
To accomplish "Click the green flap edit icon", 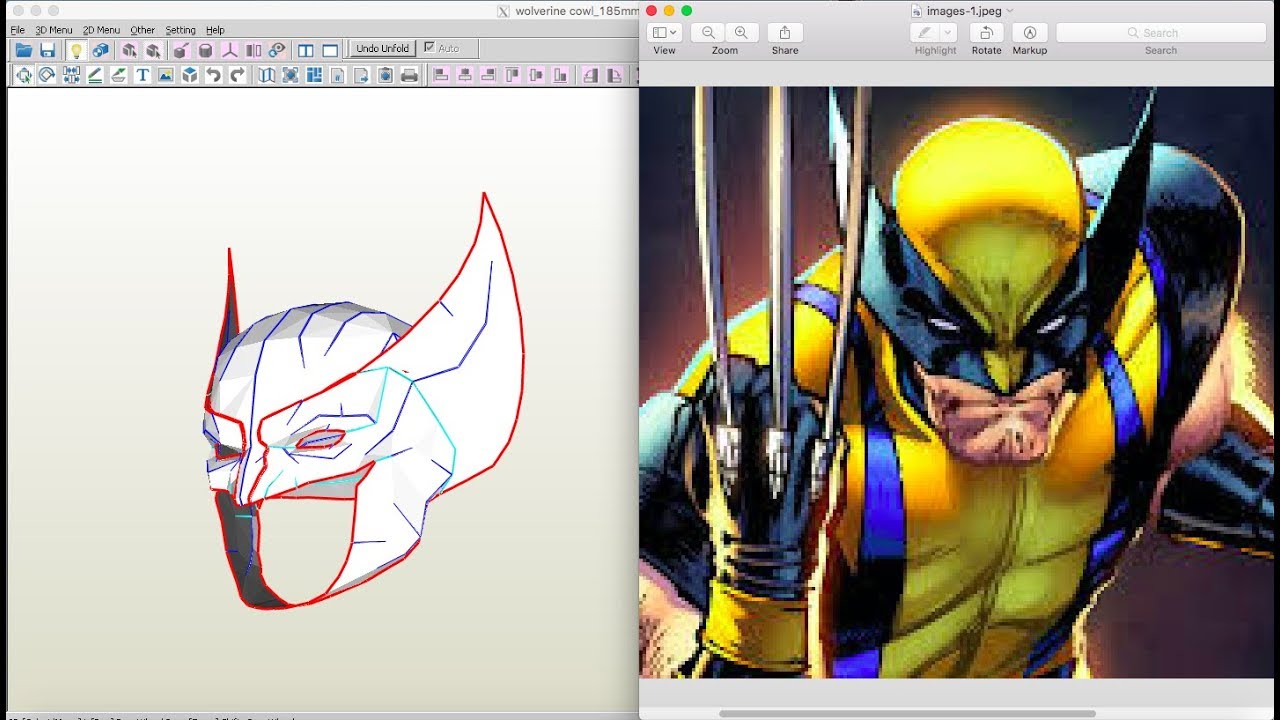I will pos(119,75).
